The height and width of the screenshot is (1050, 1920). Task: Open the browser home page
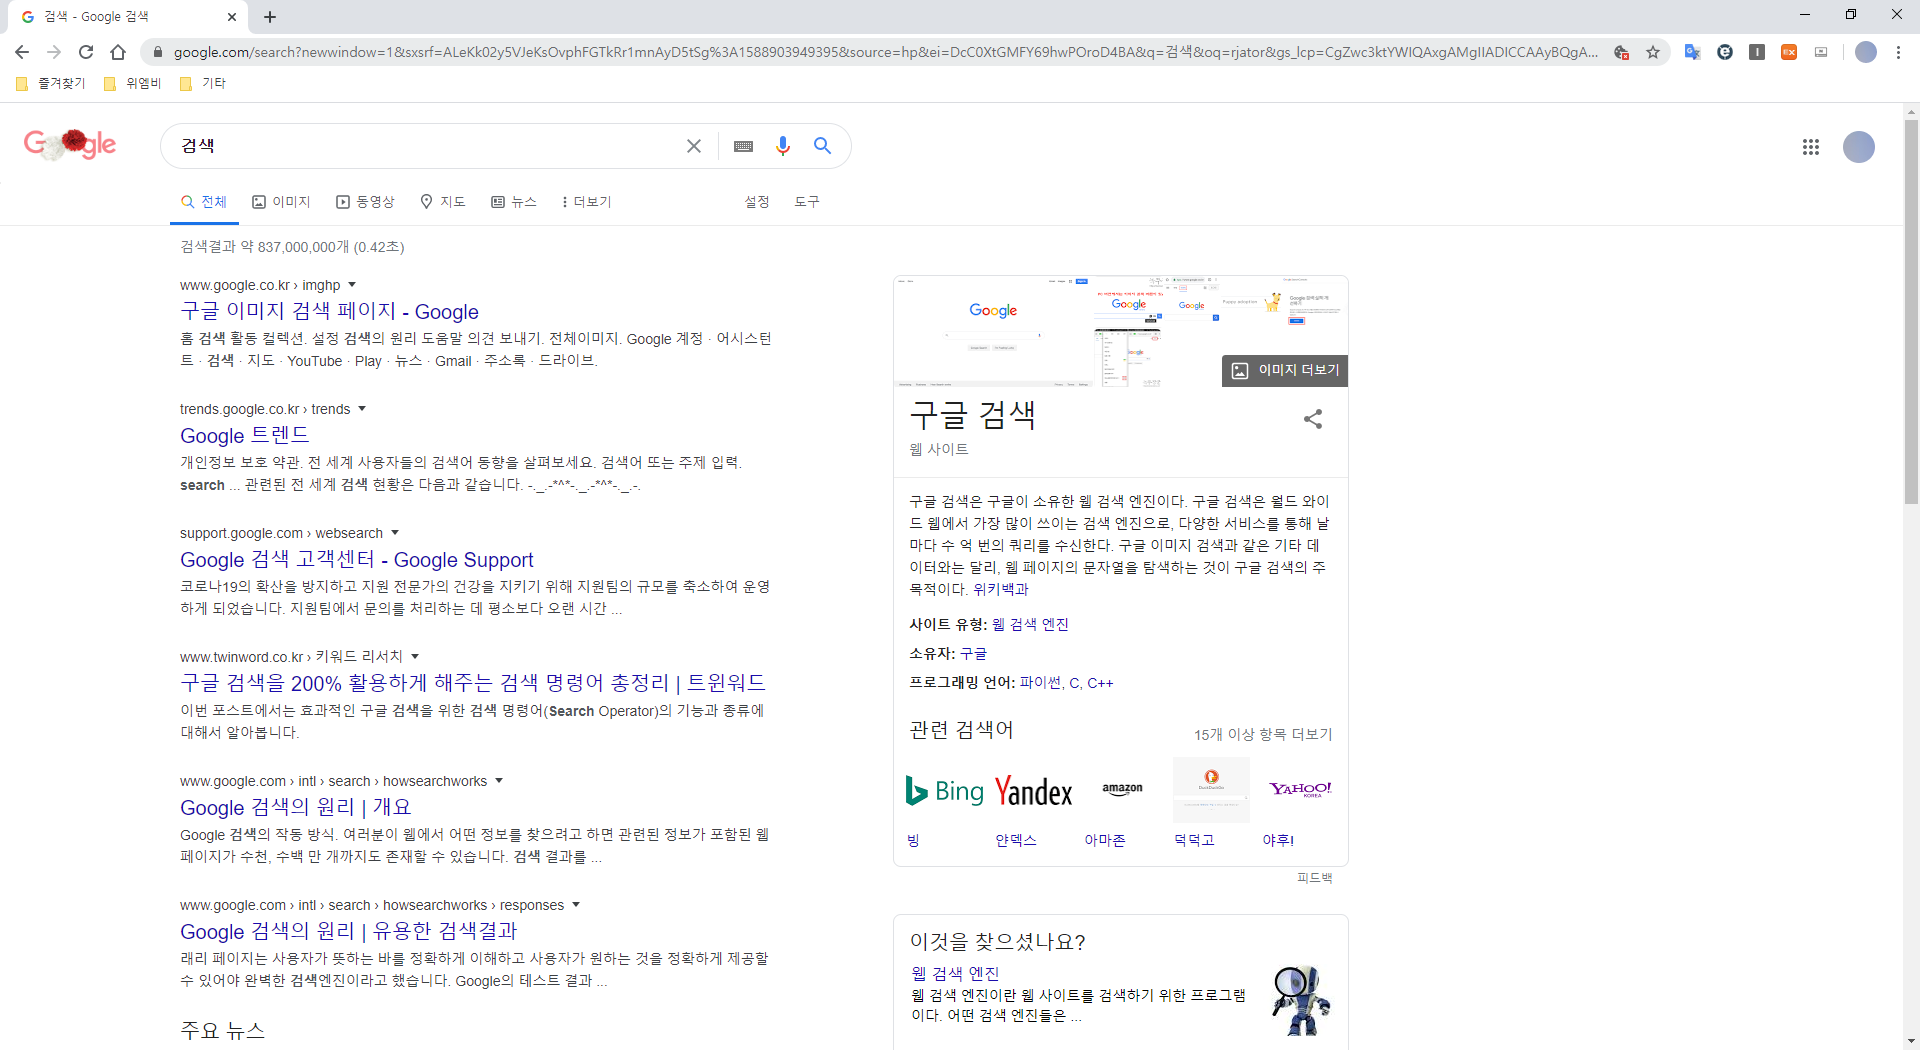click(x=118, y=52)
